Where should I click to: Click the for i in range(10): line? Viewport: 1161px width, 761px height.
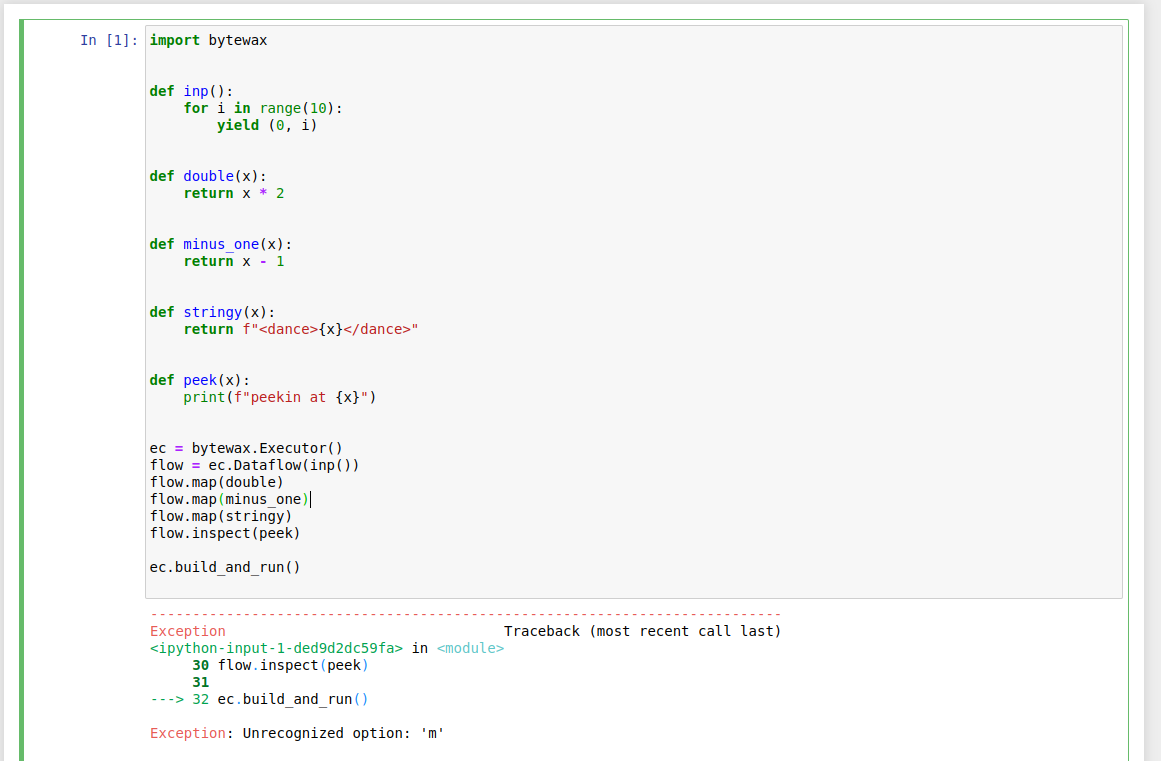click(x=263, y=108)
